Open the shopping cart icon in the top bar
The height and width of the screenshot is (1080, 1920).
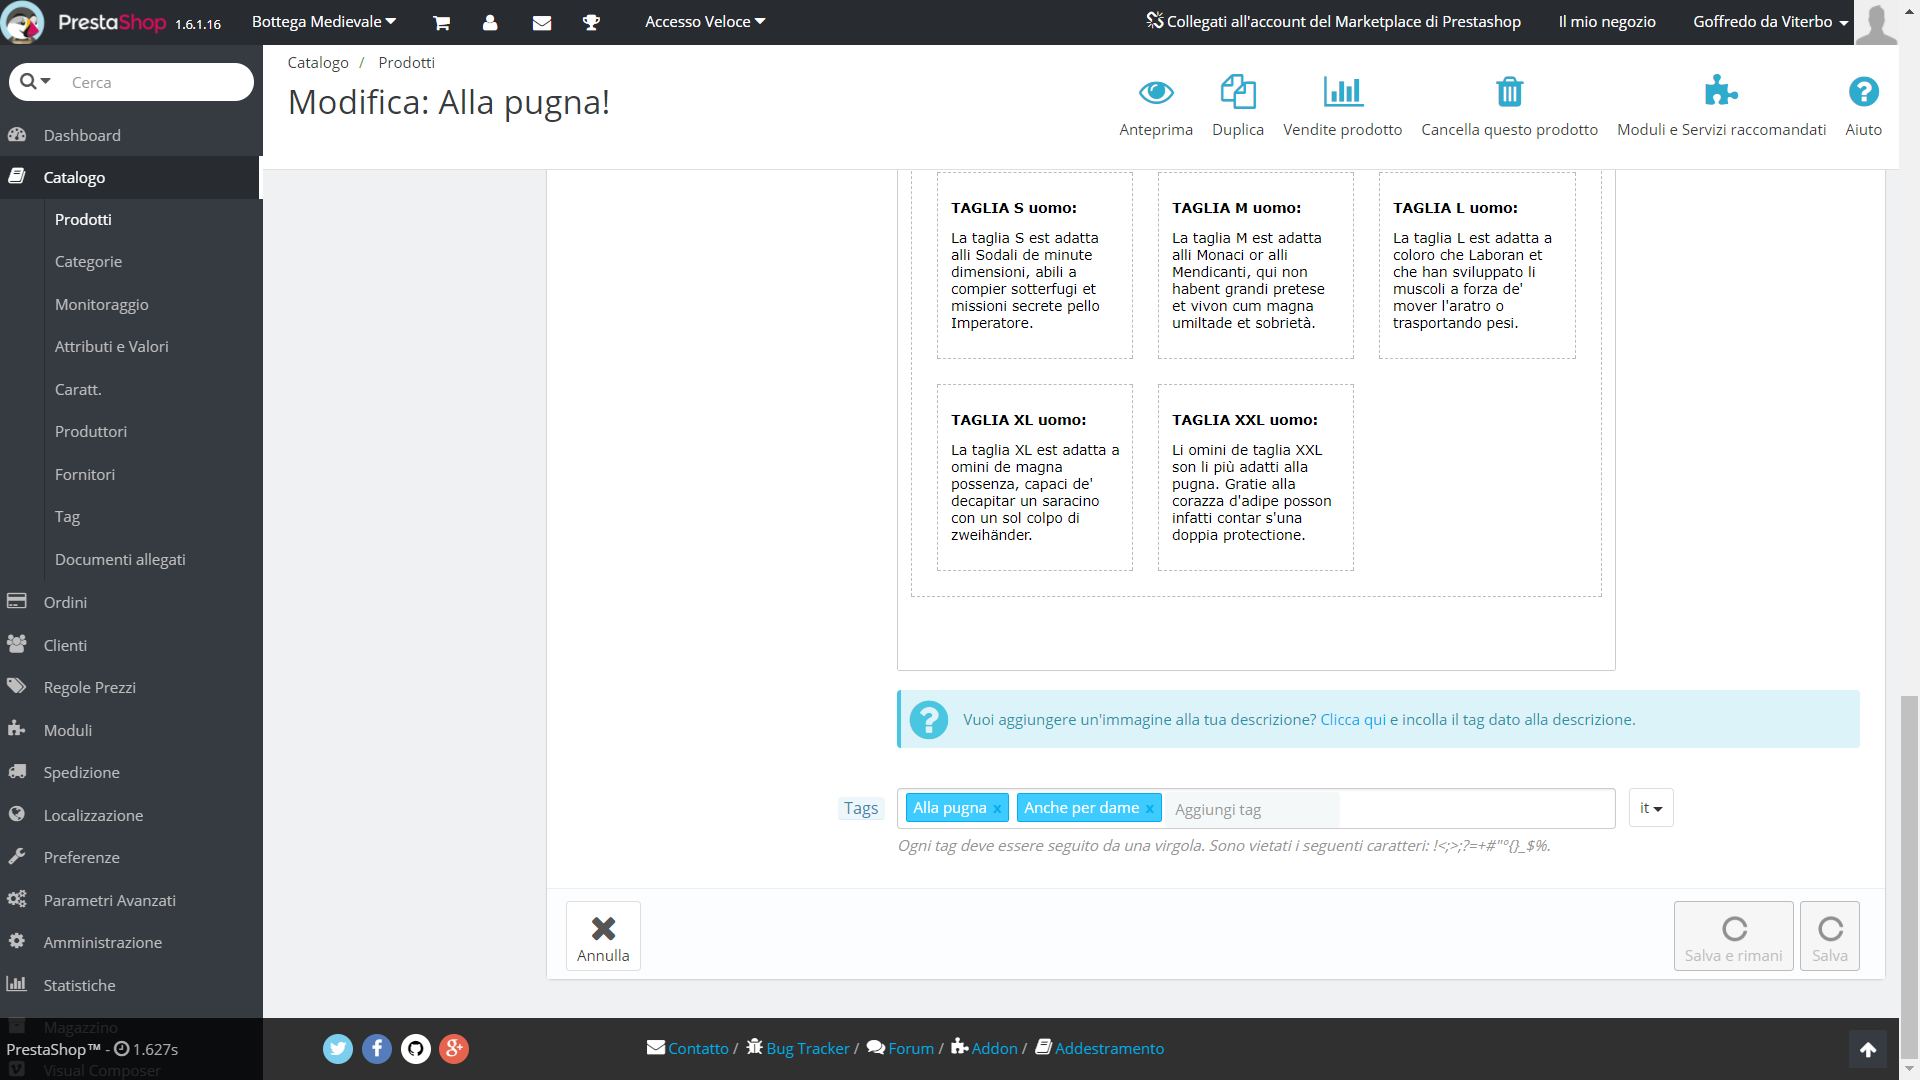pyautogui.click(x=441, y=22)
